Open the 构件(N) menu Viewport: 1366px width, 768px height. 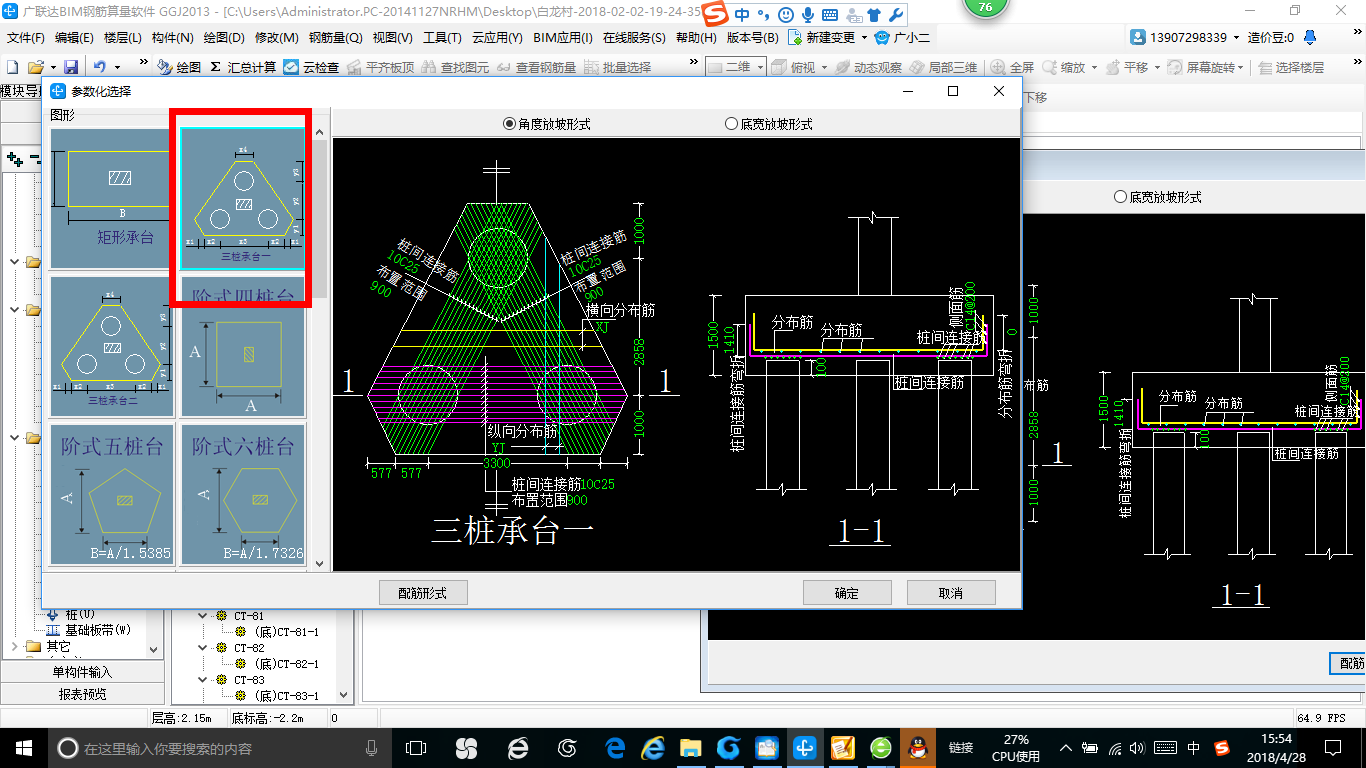(x=172, y=38)
